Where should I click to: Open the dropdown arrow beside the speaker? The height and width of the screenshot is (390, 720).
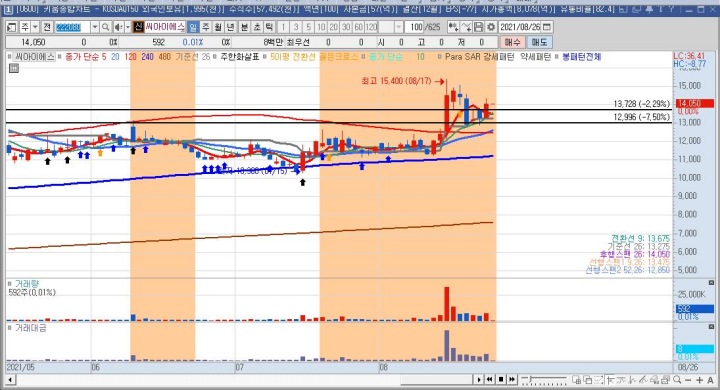click(x=128, y=27)
